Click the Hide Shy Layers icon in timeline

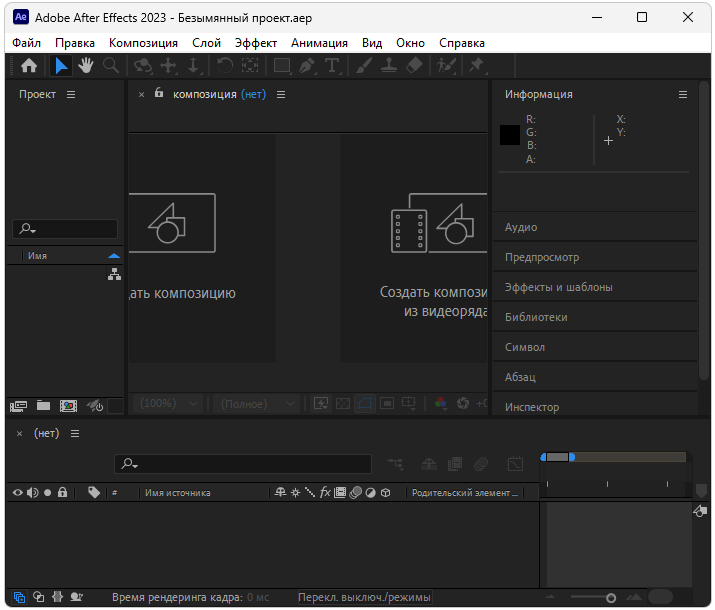[429, 464]
